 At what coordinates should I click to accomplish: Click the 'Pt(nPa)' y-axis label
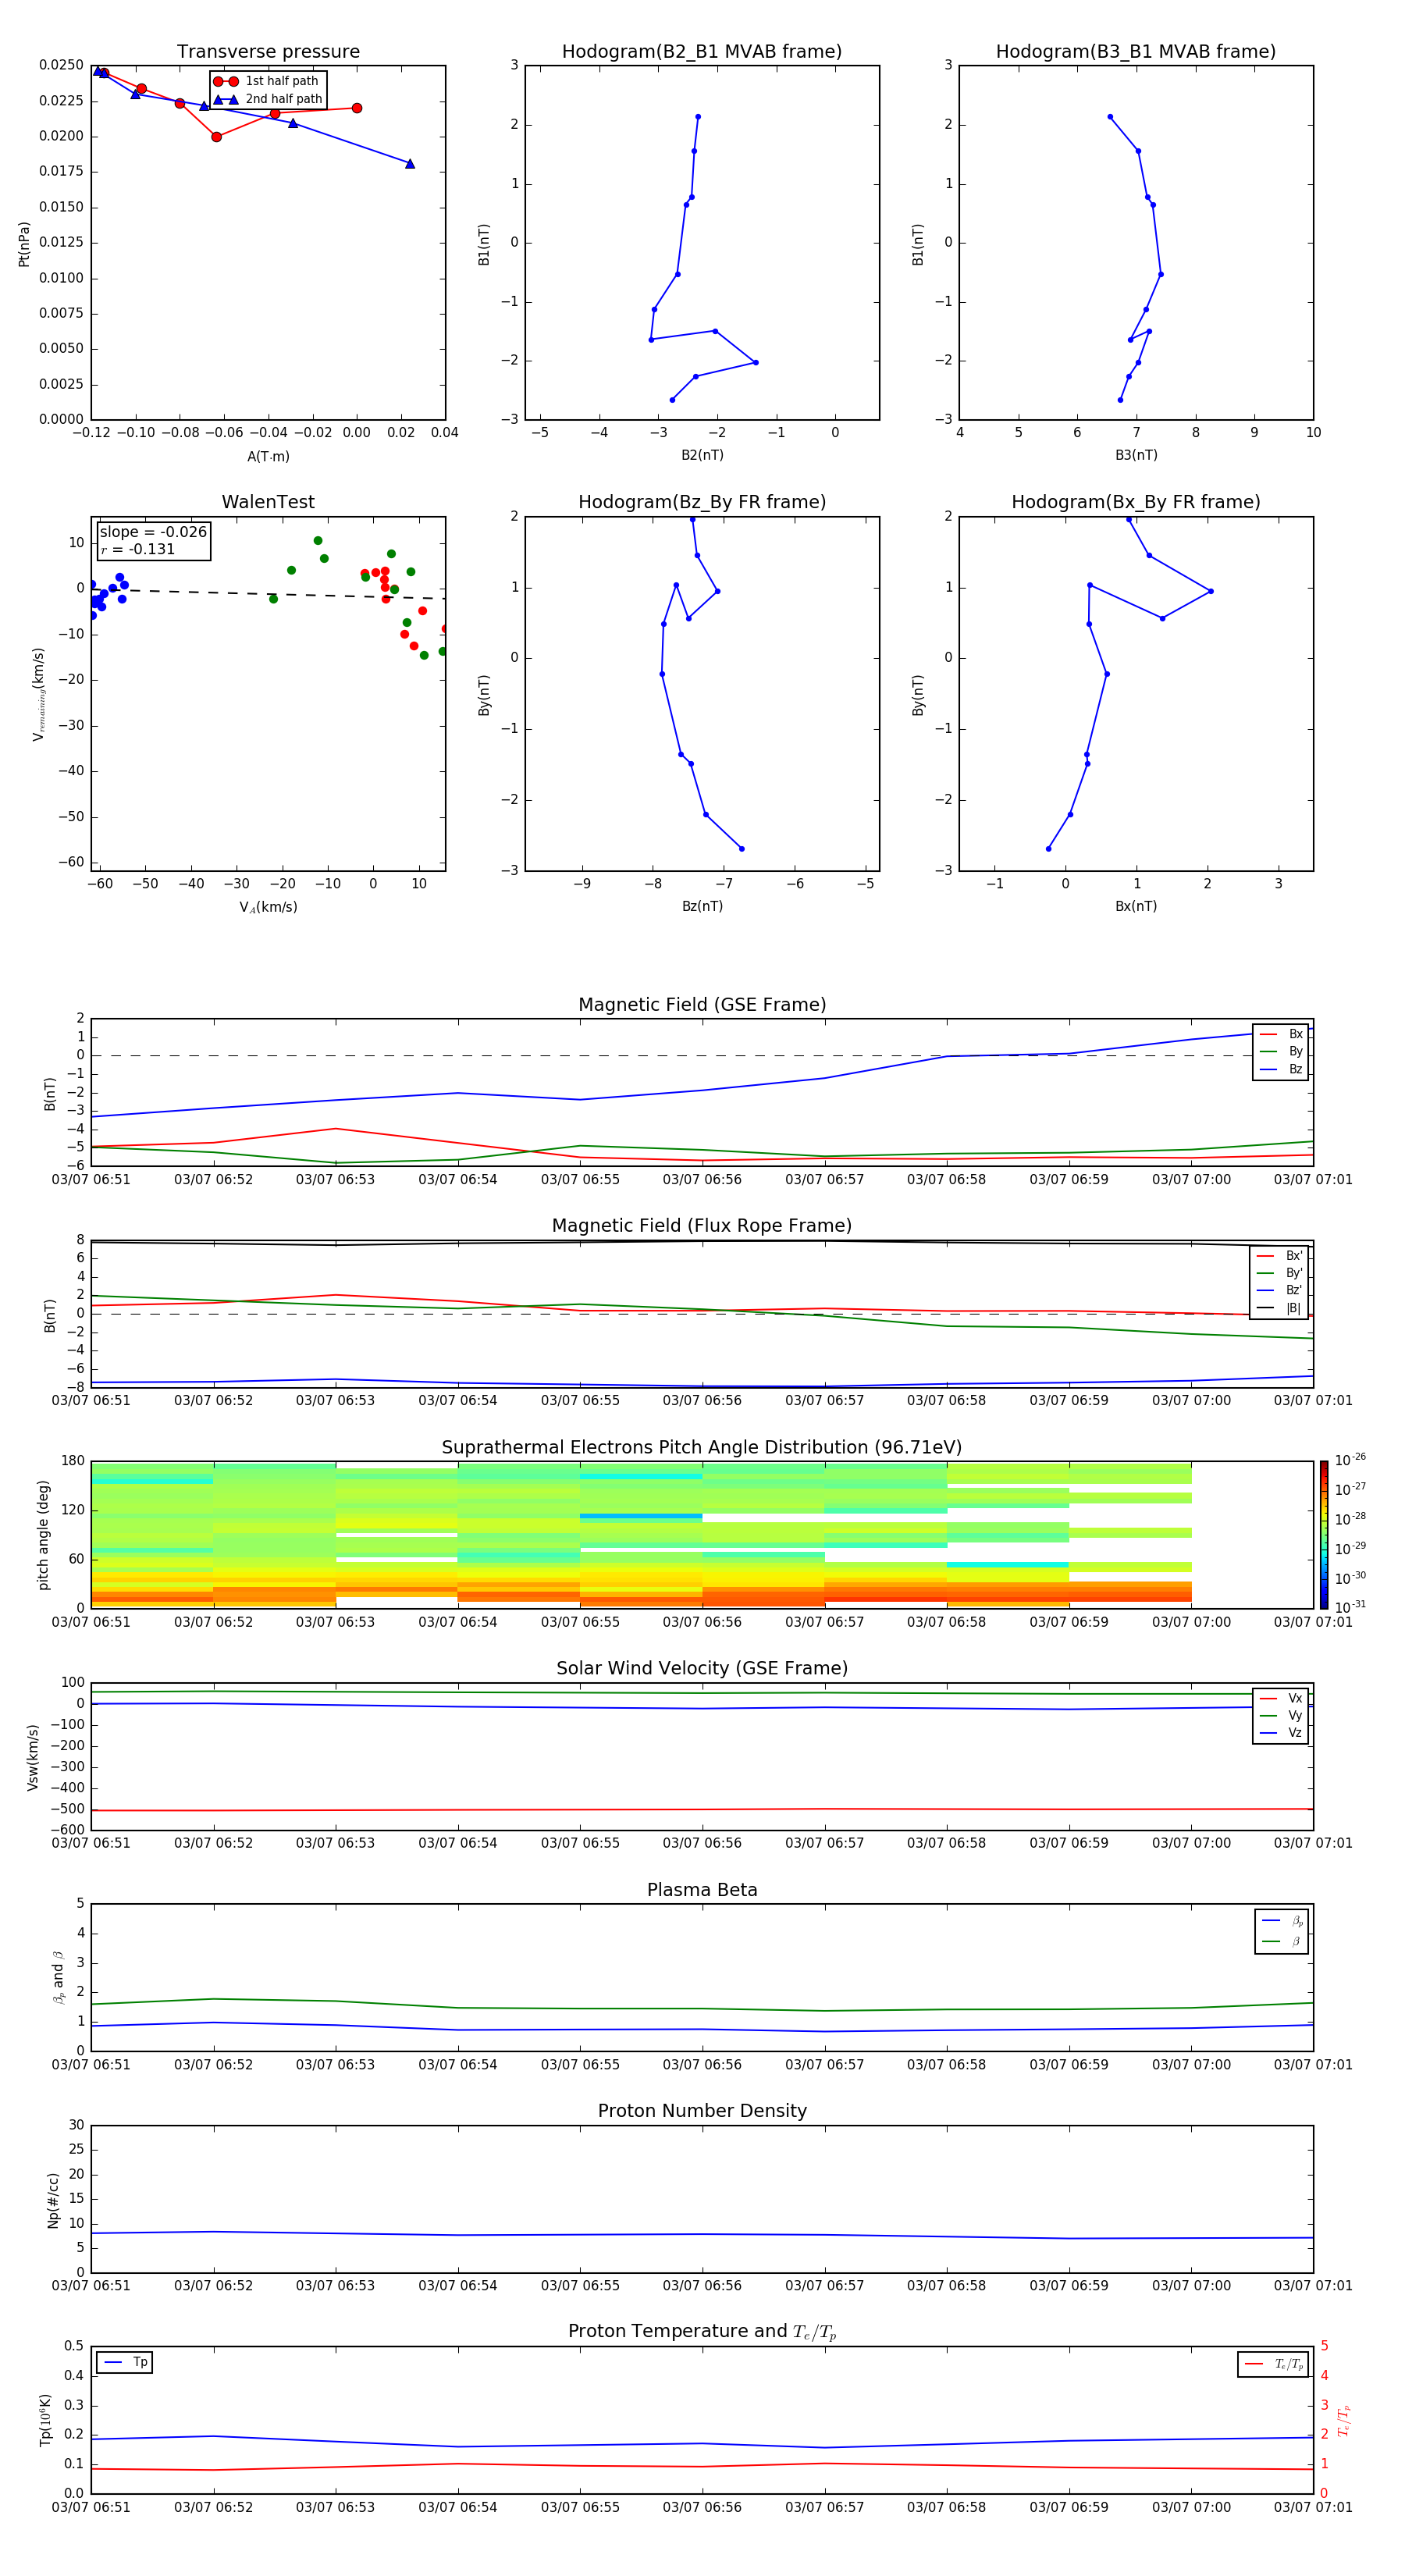pyautogui.click(x=24, y=243)
